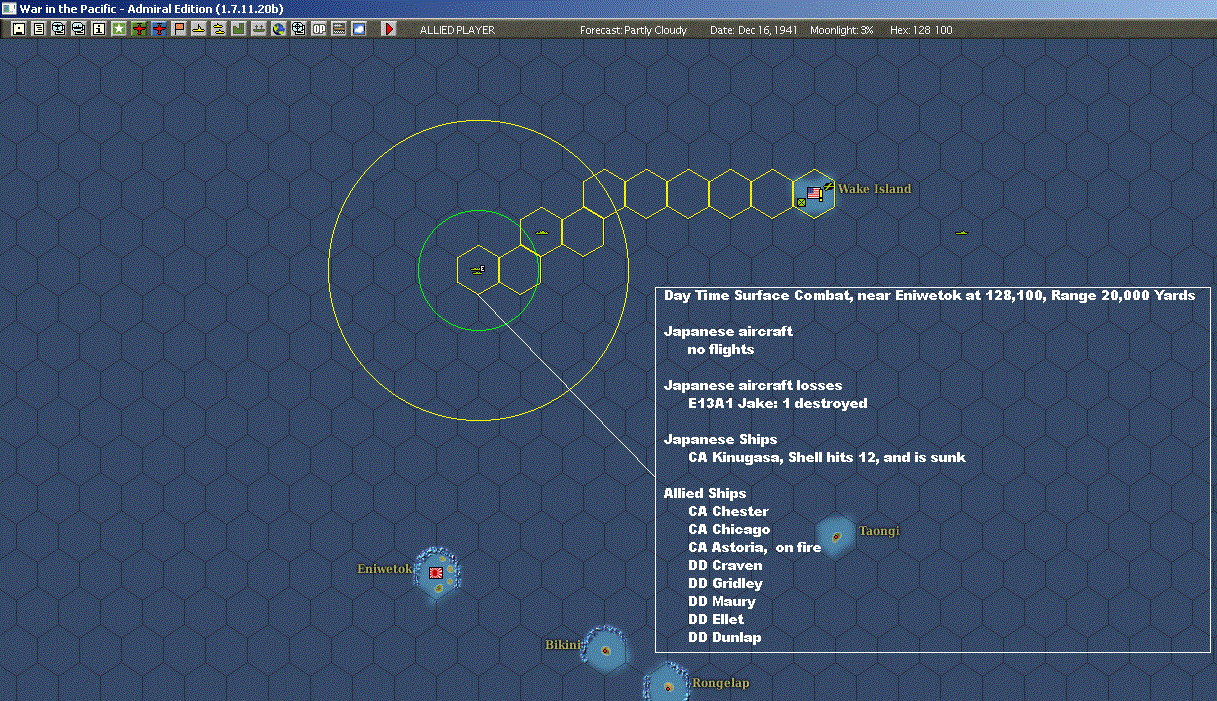This screenshot has width=1217, height=701.
Task: Click the globe toolbar icon
Action: coord(278,29)
